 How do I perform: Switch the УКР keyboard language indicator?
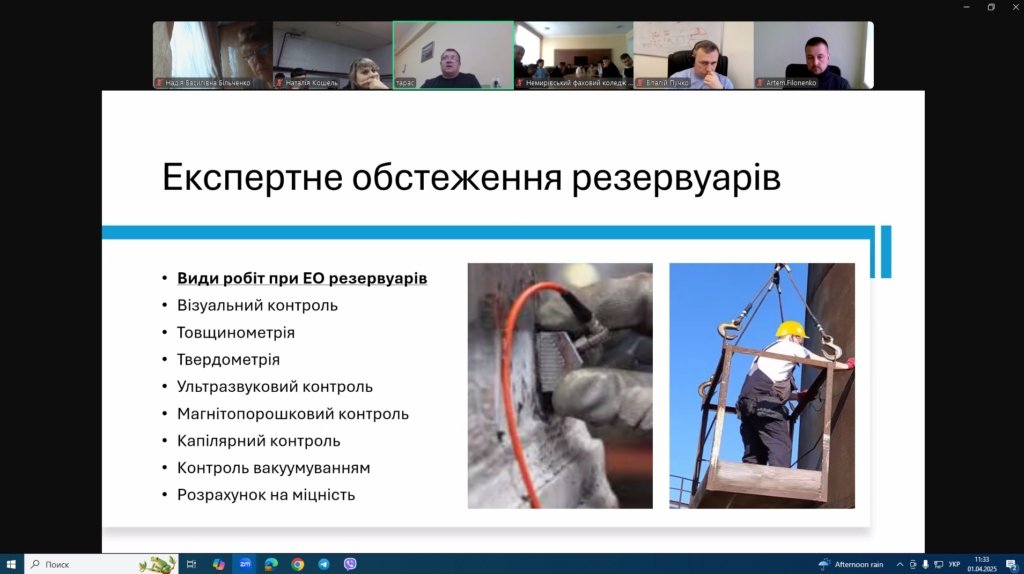point(954,564)
